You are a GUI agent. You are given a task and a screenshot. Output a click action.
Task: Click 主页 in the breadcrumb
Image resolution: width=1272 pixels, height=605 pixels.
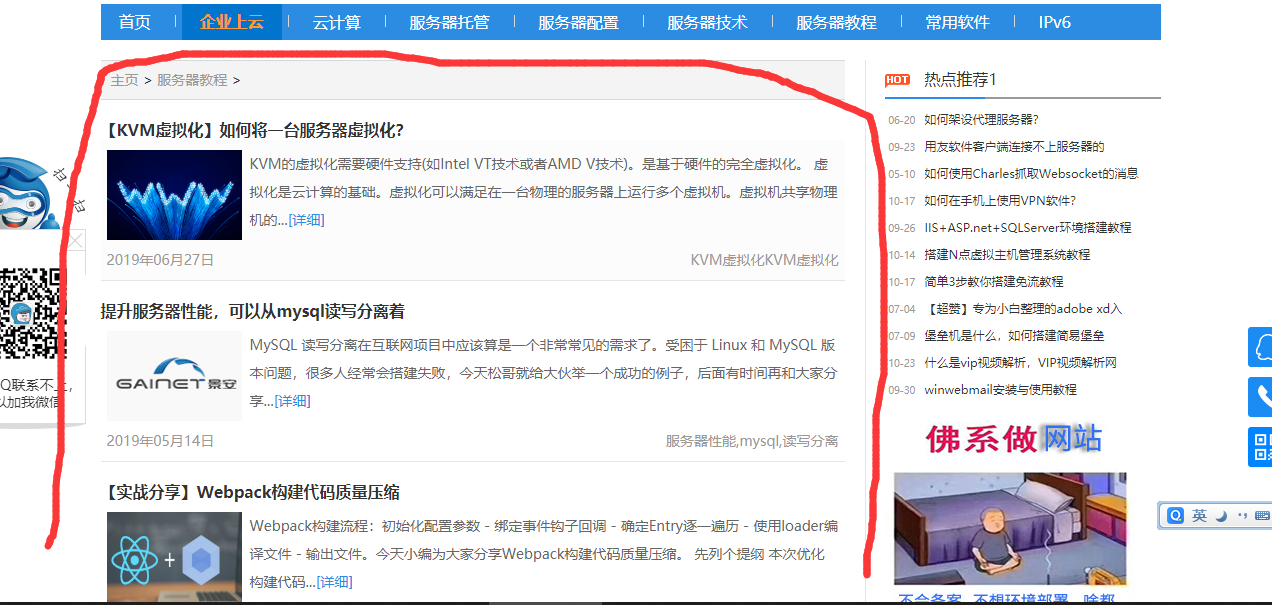pos(124,80)
